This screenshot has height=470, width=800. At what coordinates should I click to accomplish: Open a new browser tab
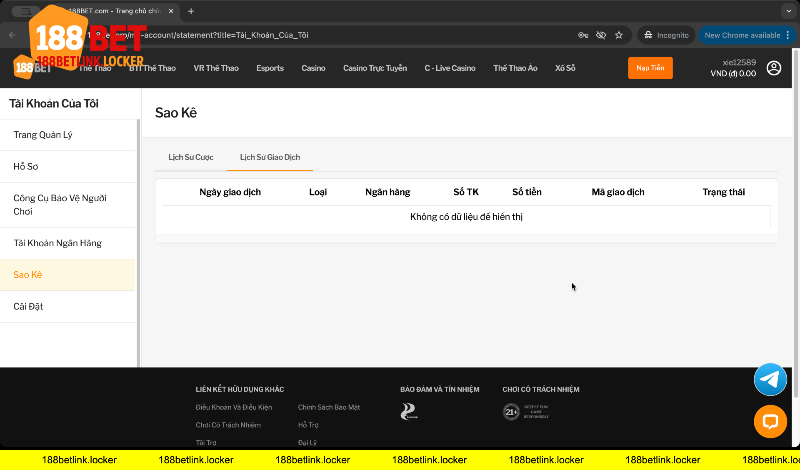(191, 11)
